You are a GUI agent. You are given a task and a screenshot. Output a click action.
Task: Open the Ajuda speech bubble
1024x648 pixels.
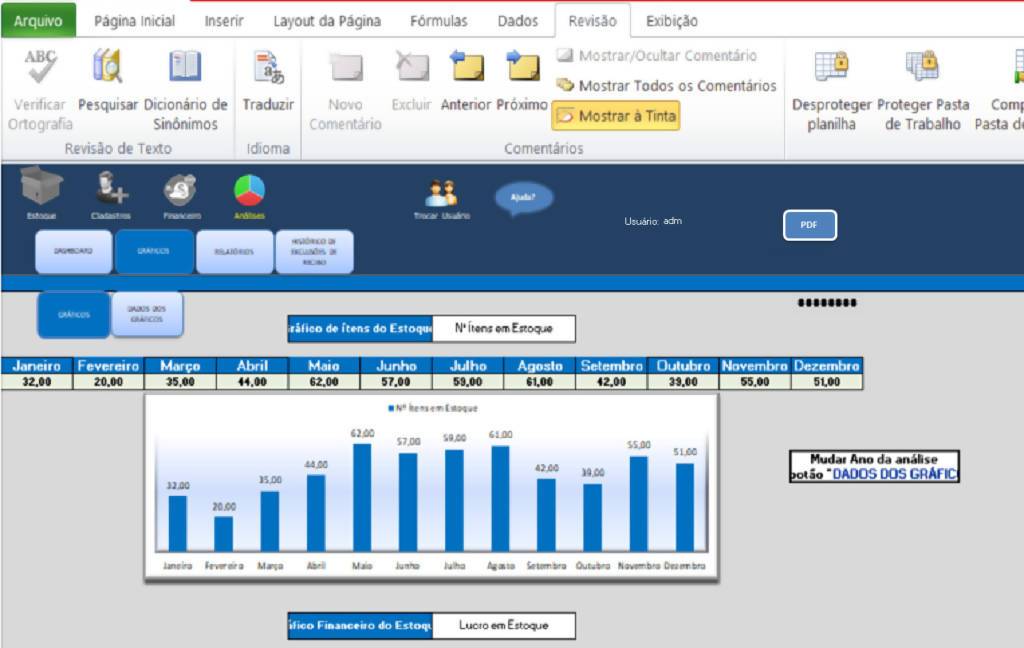(523, 197)
